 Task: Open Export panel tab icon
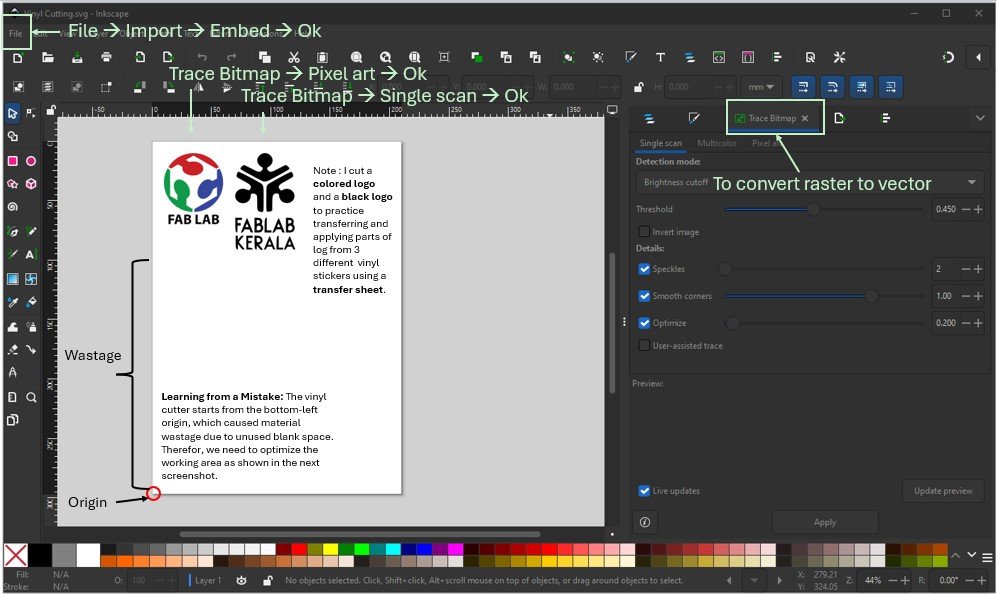pos(839,118)
